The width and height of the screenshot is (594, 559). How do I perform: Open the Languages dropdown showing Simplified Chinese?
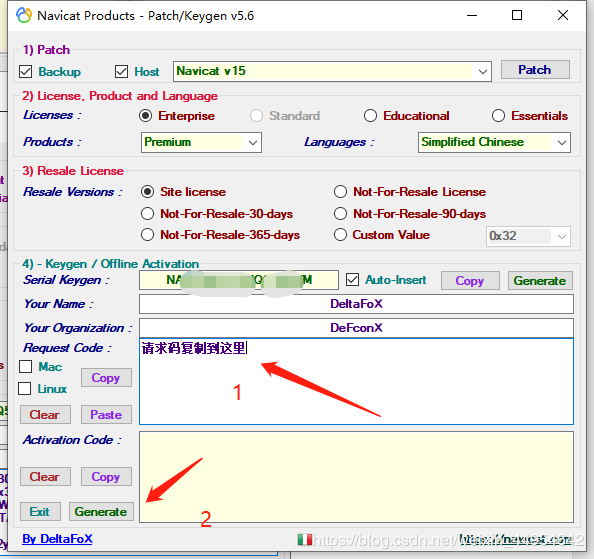point(494,142)
